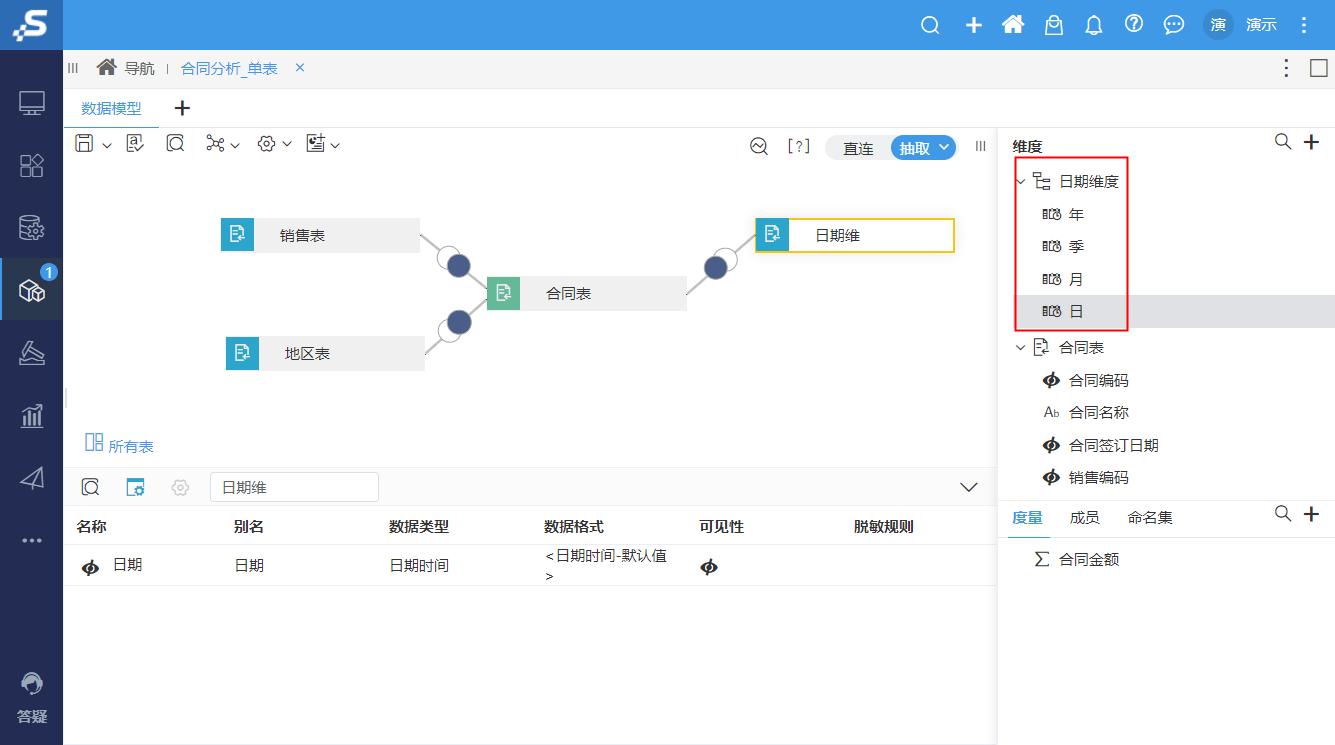Image resolution: width=1335 pixels, height=745 pixels.
Task: Click the rename/alias check icon in the toolbar
Action: [x=134, y=143]
